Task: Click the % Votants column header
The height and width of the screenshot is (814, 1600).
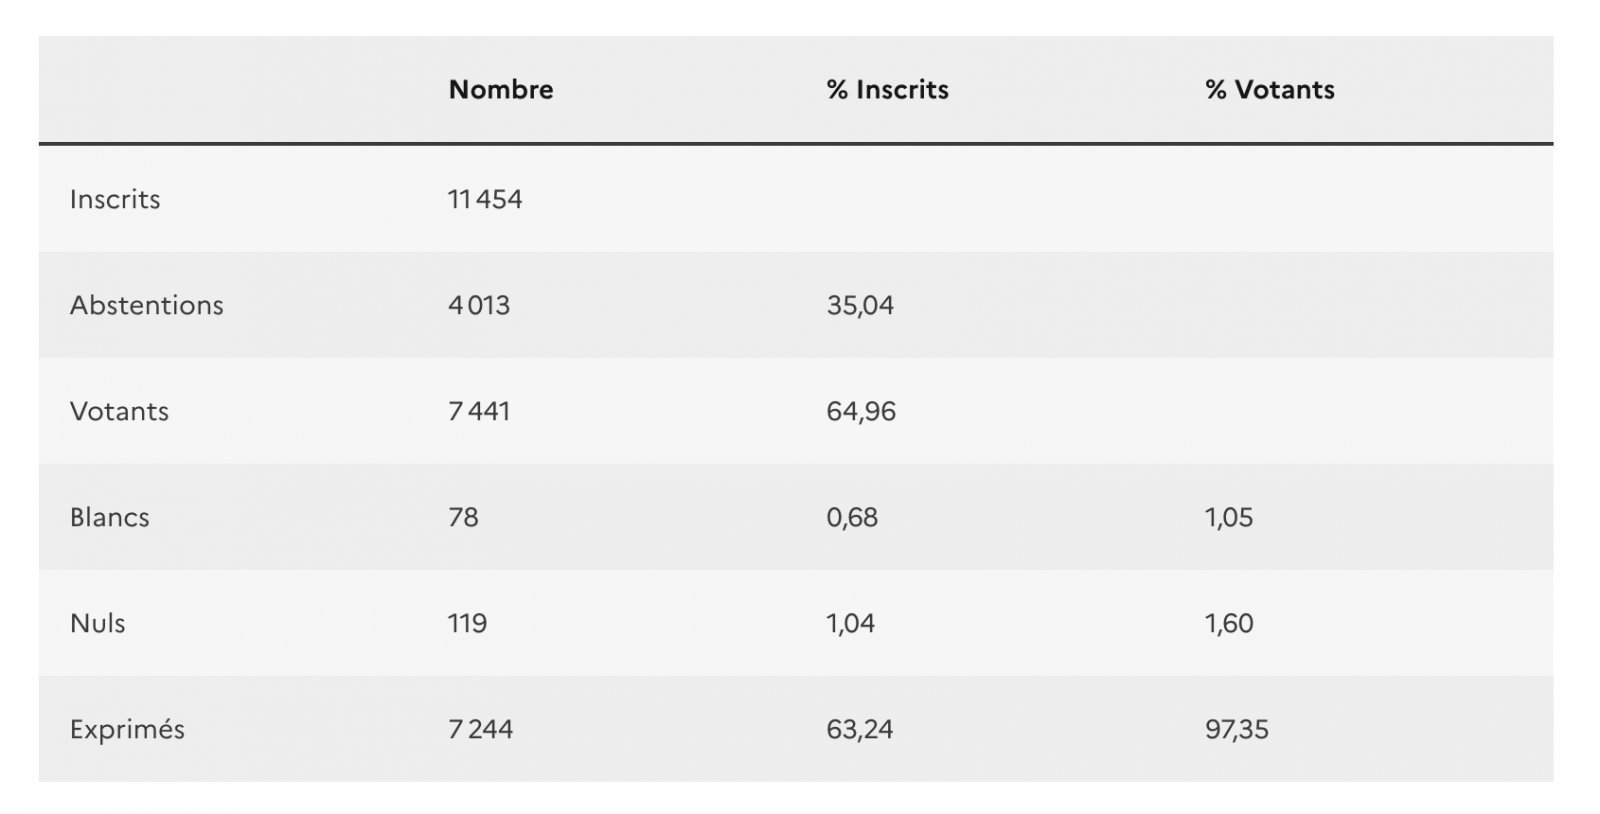Action: pyautogui.click(x=1269, y=90)
